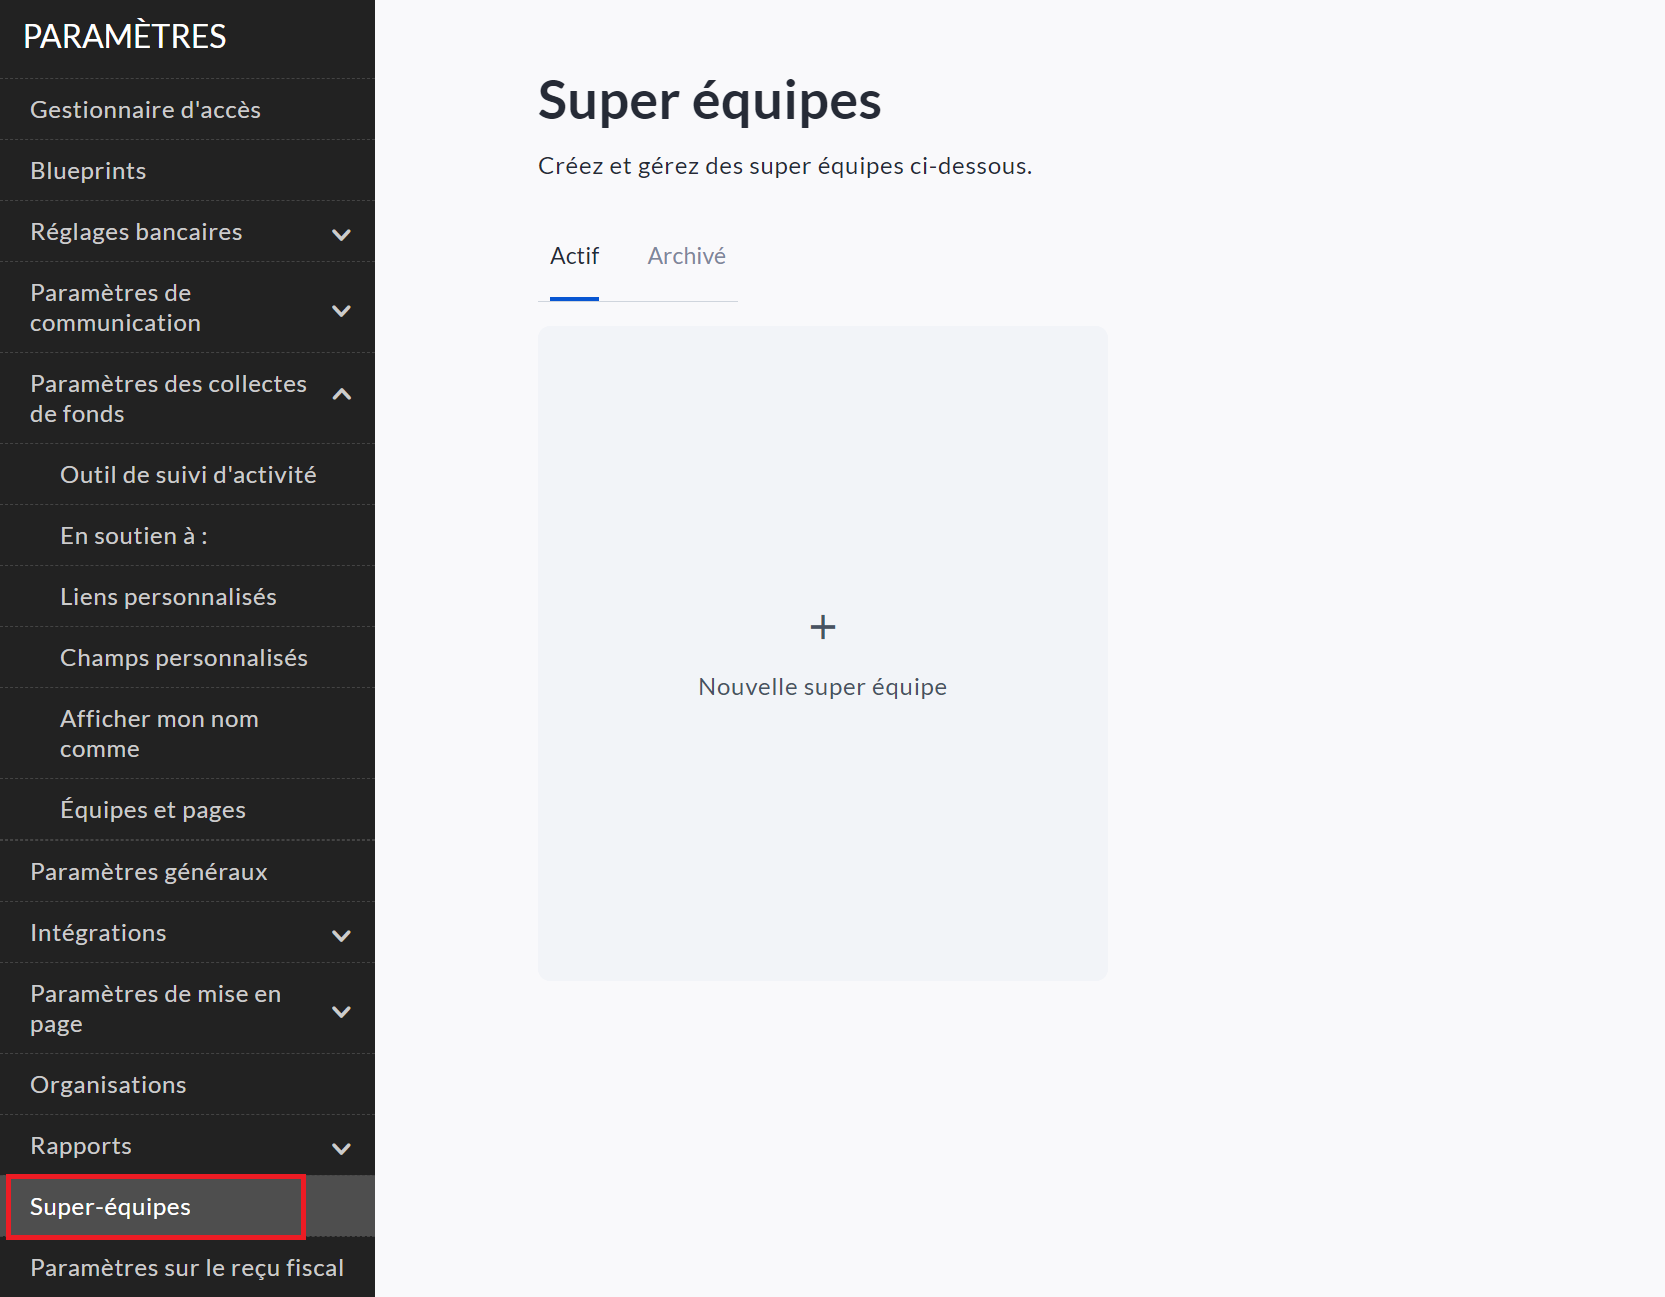Viewport: 1665px width, 1297px height.
Task: Expand Paramètres de mise en page chevron
Action: [341, 1011]
